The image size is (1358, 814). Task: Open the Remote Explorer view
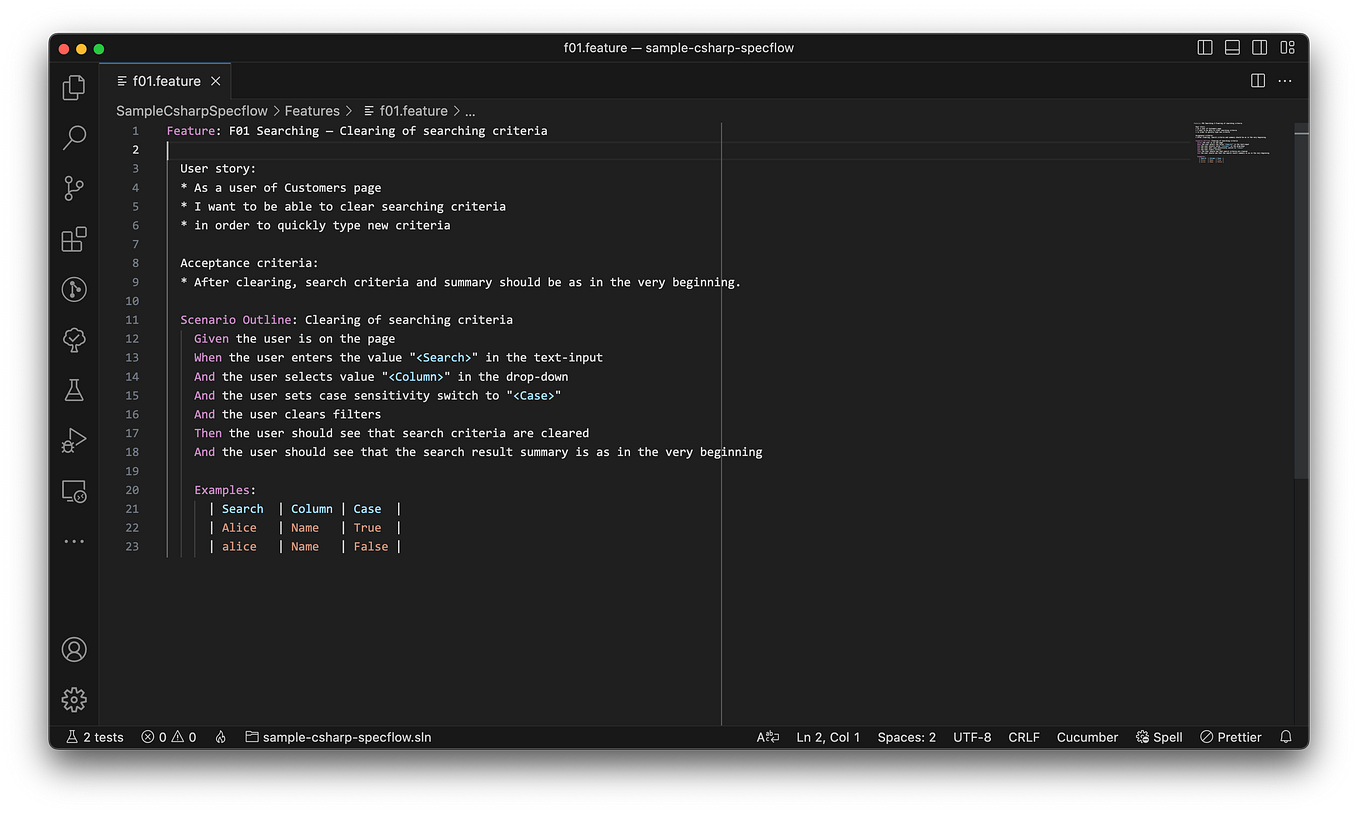coord(74,491)
